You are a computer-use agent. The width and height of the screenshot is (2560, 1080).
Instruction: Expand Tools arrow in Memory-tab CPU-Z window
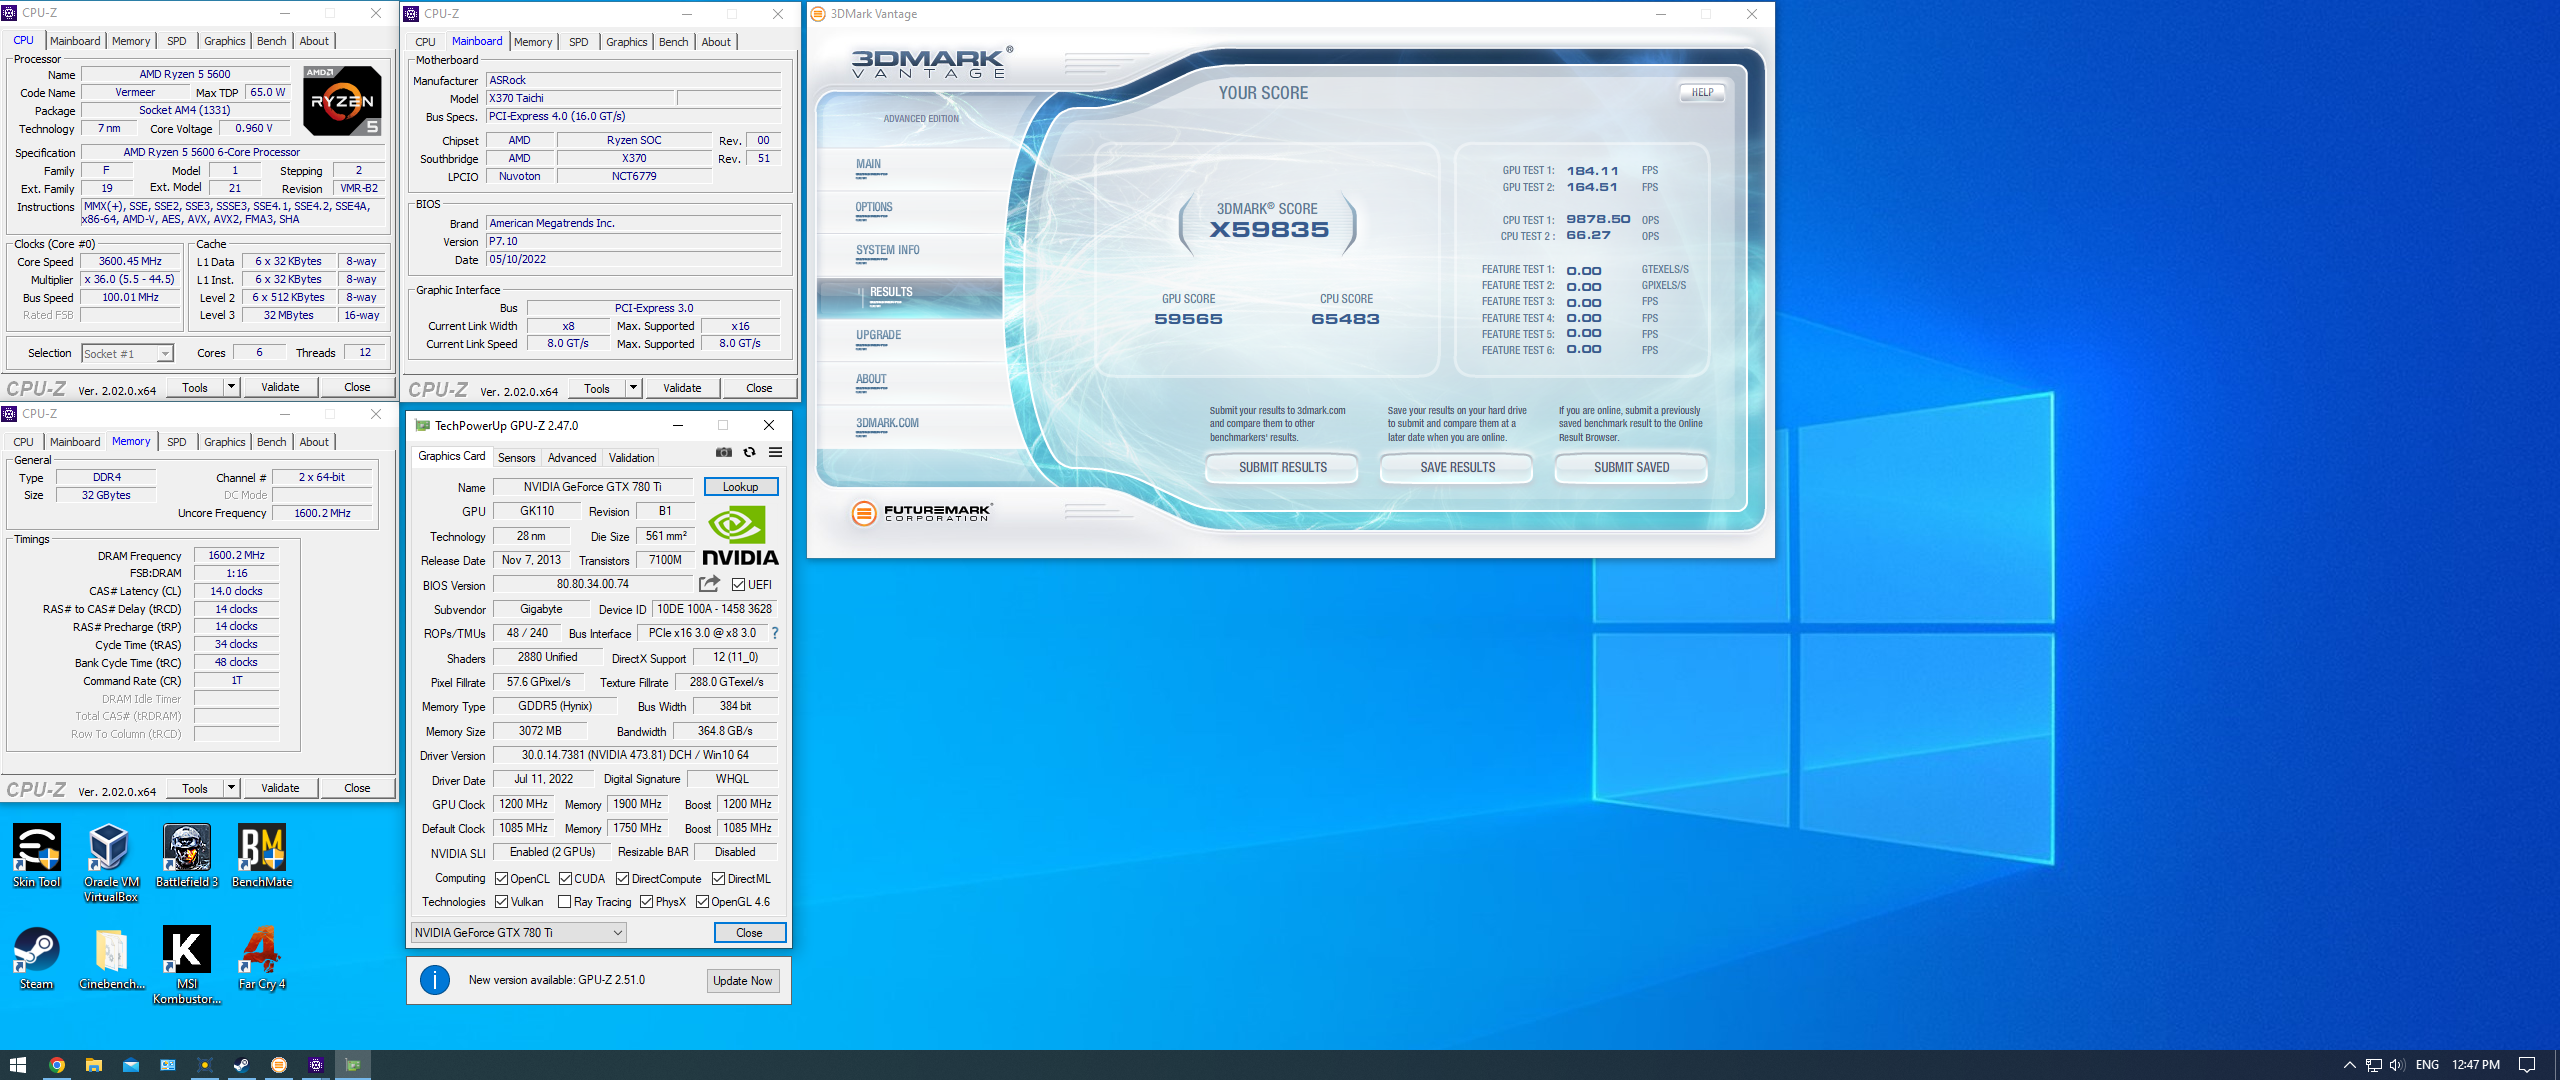(231, 788)
